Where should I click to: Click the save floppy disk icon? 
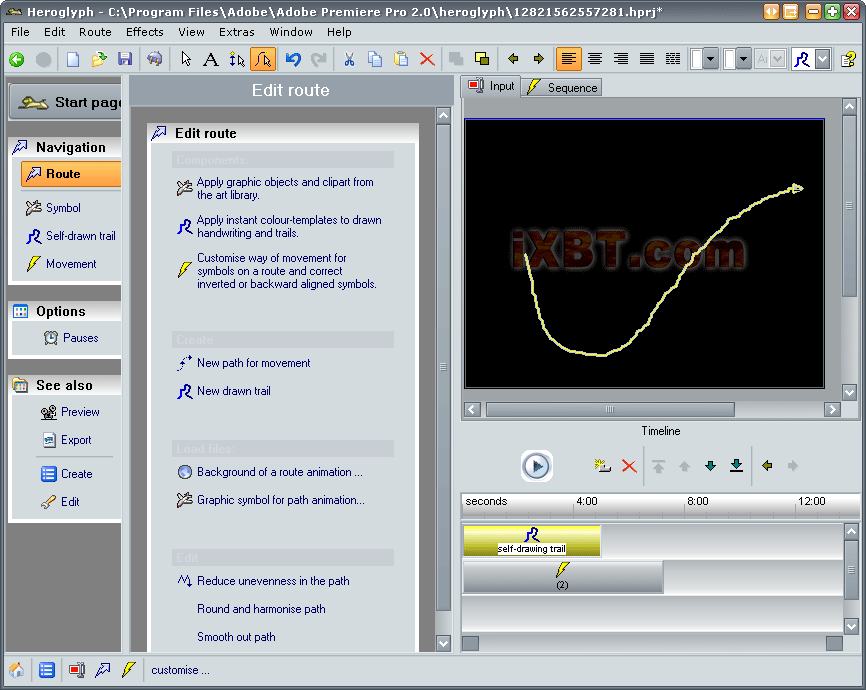coord(125,59)
